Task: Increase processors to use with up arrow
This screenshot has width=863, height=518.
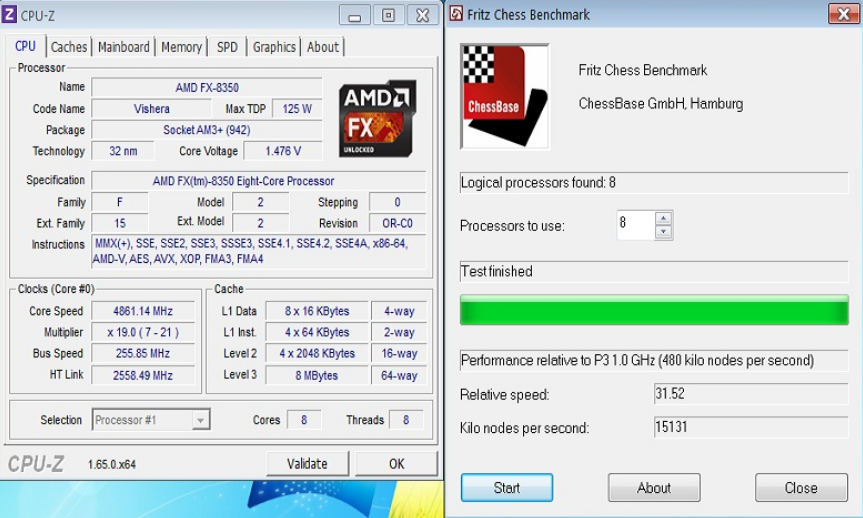Action: coord(663,218)
